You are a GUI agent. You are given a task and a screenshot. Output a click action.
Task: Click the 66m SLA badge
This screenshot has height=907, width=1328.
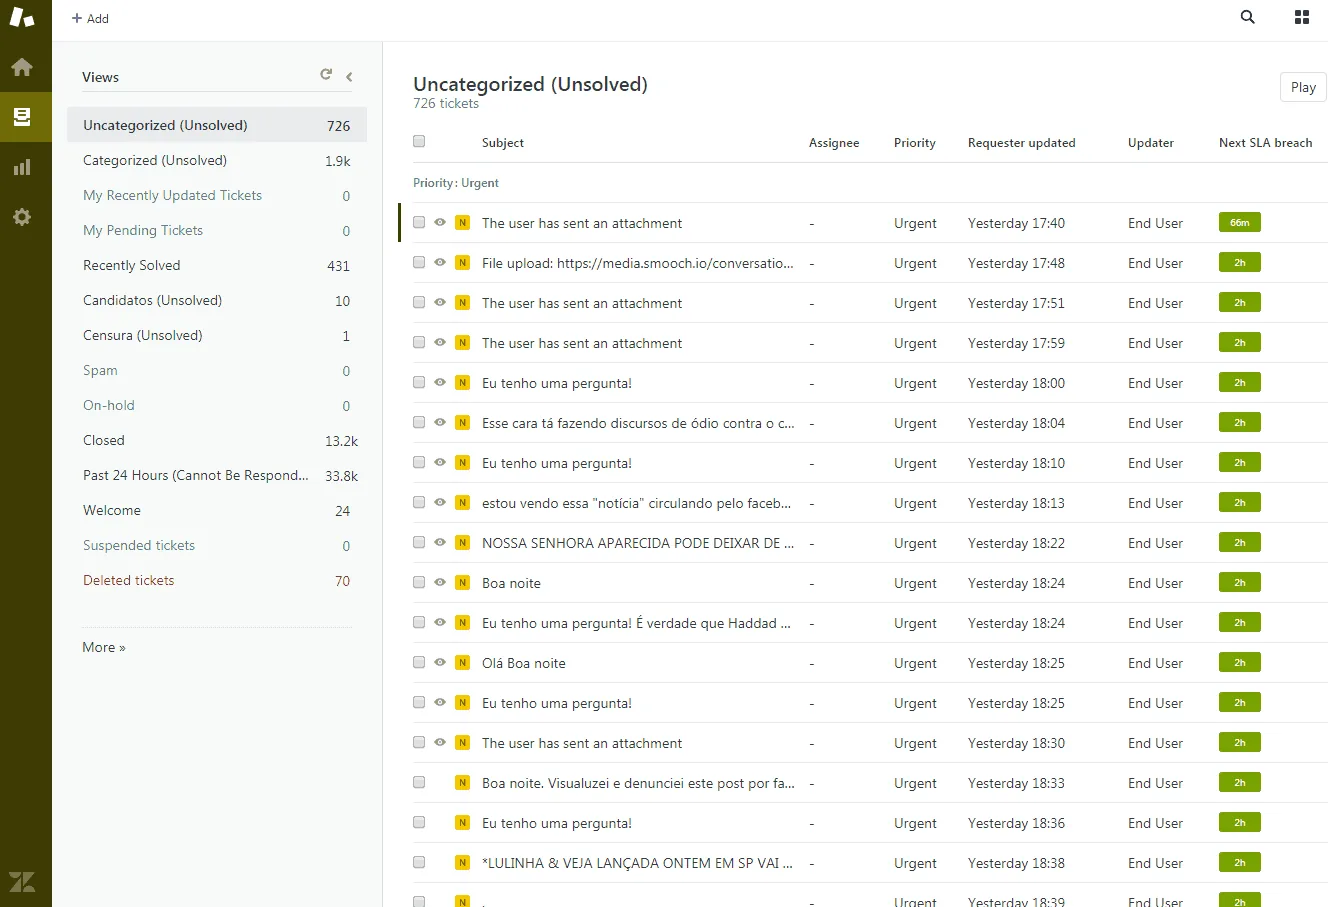pyautogui.click(x=1240, y=223)
